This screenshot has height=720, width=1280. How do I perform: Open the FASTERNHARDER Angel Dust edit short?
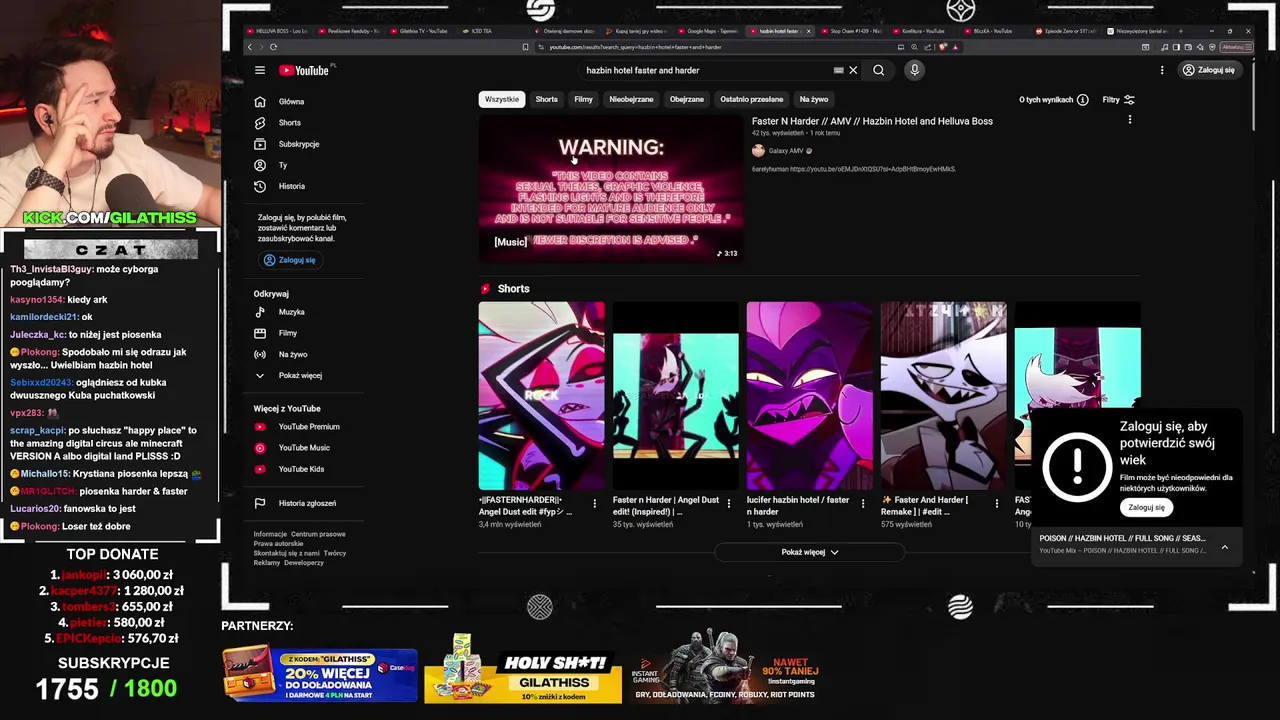(x=541, y=396)
